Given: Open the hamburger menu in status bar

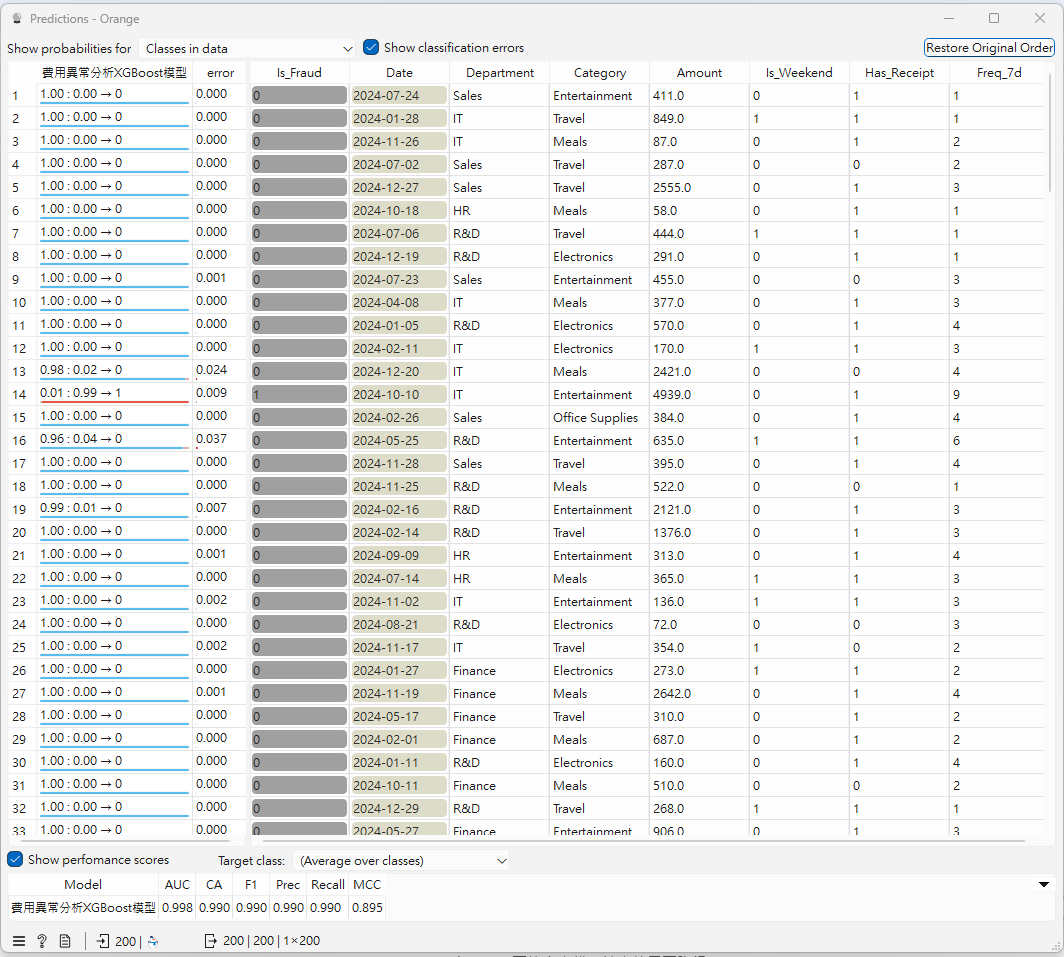Looking at the screenshot, I should point(19,941).
